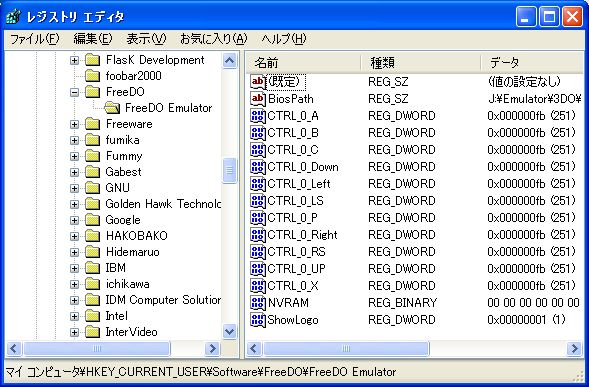Collapse the FreeDO key

74,92
